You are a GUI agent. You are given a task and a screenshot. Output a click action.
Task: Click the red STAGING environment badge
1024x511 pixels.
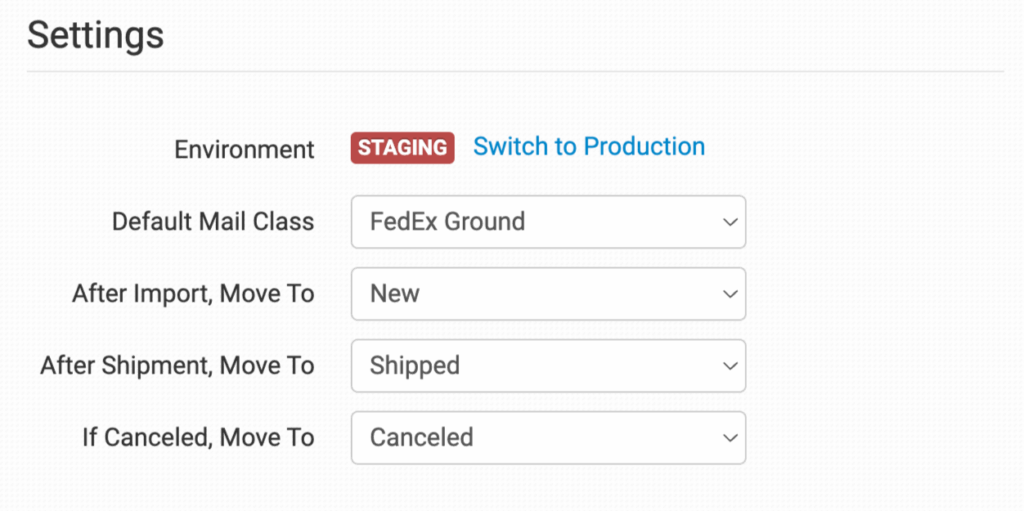pyautogui.click(x=402, y=148)
